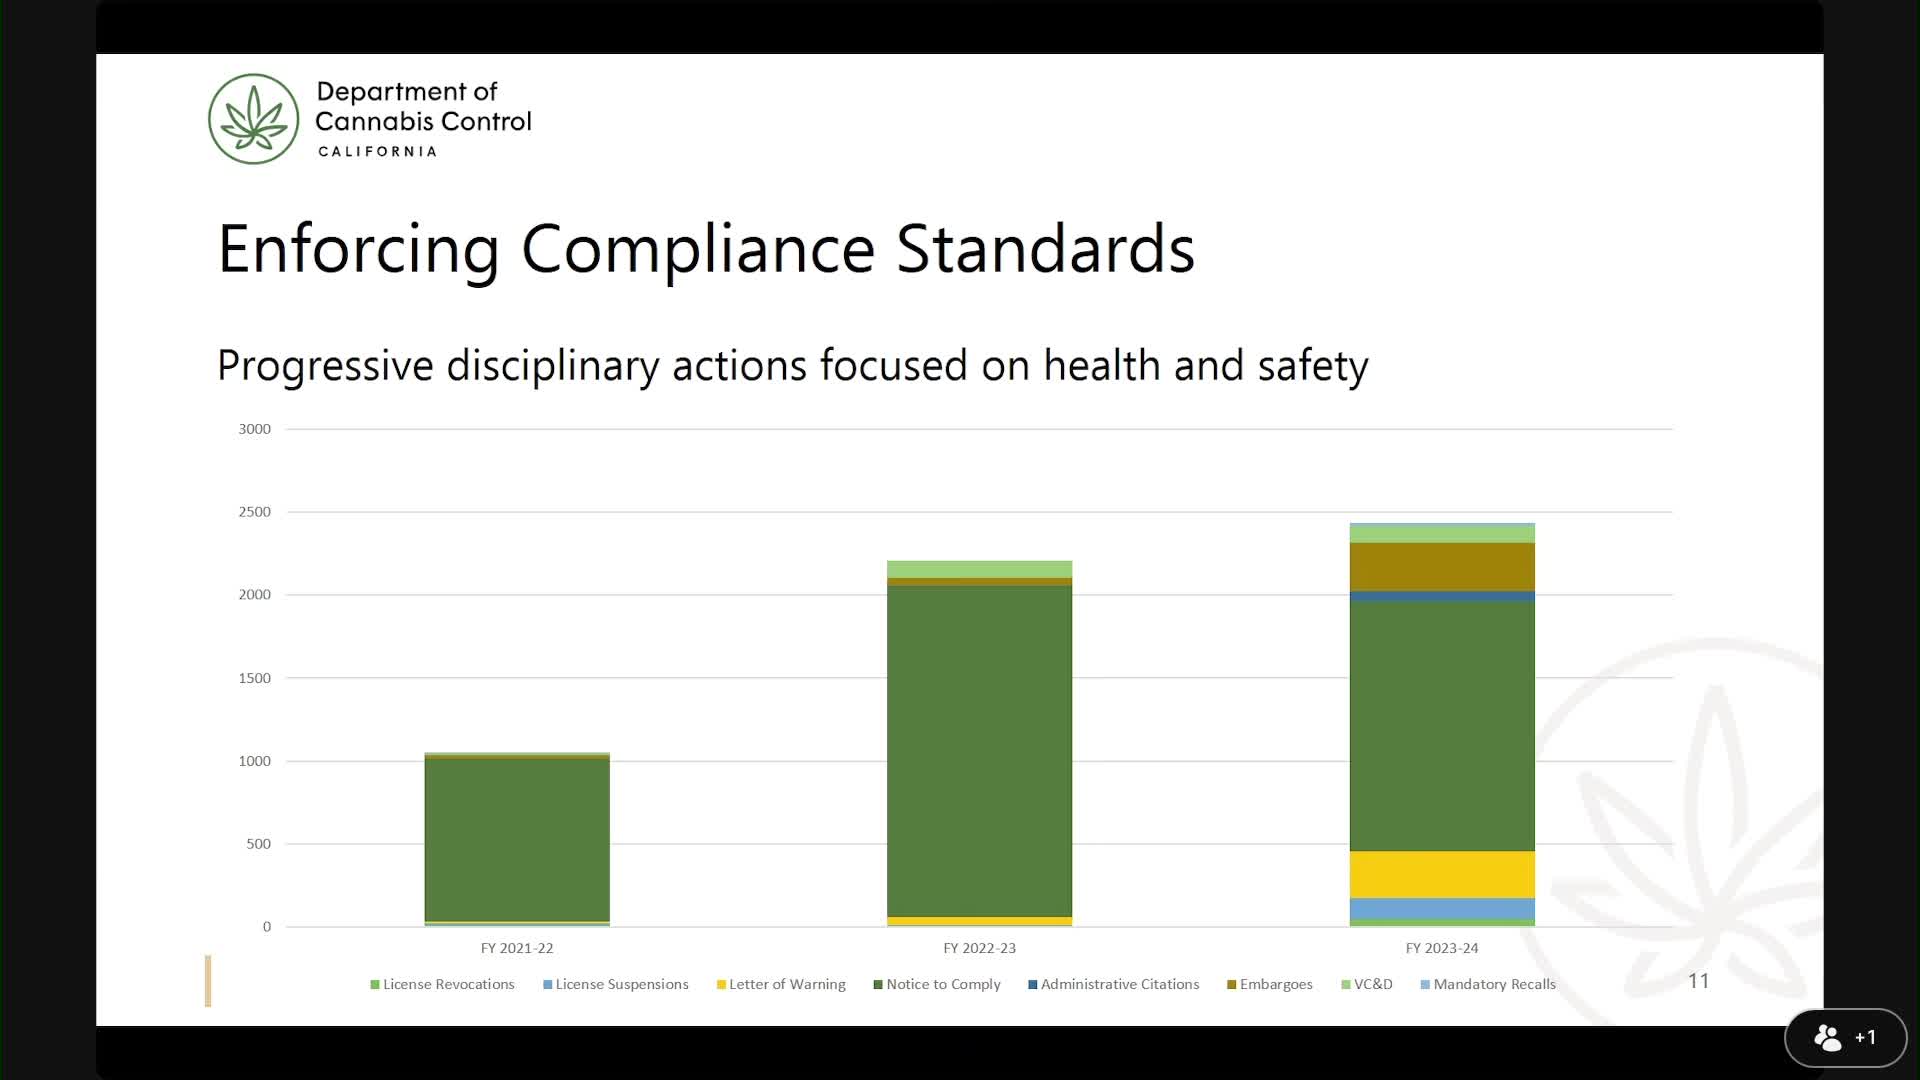The image size is (1920, 1080).
Task: Click the yellow Letter of Warning segment in FY 2023-24
Action: point(1442,874)
